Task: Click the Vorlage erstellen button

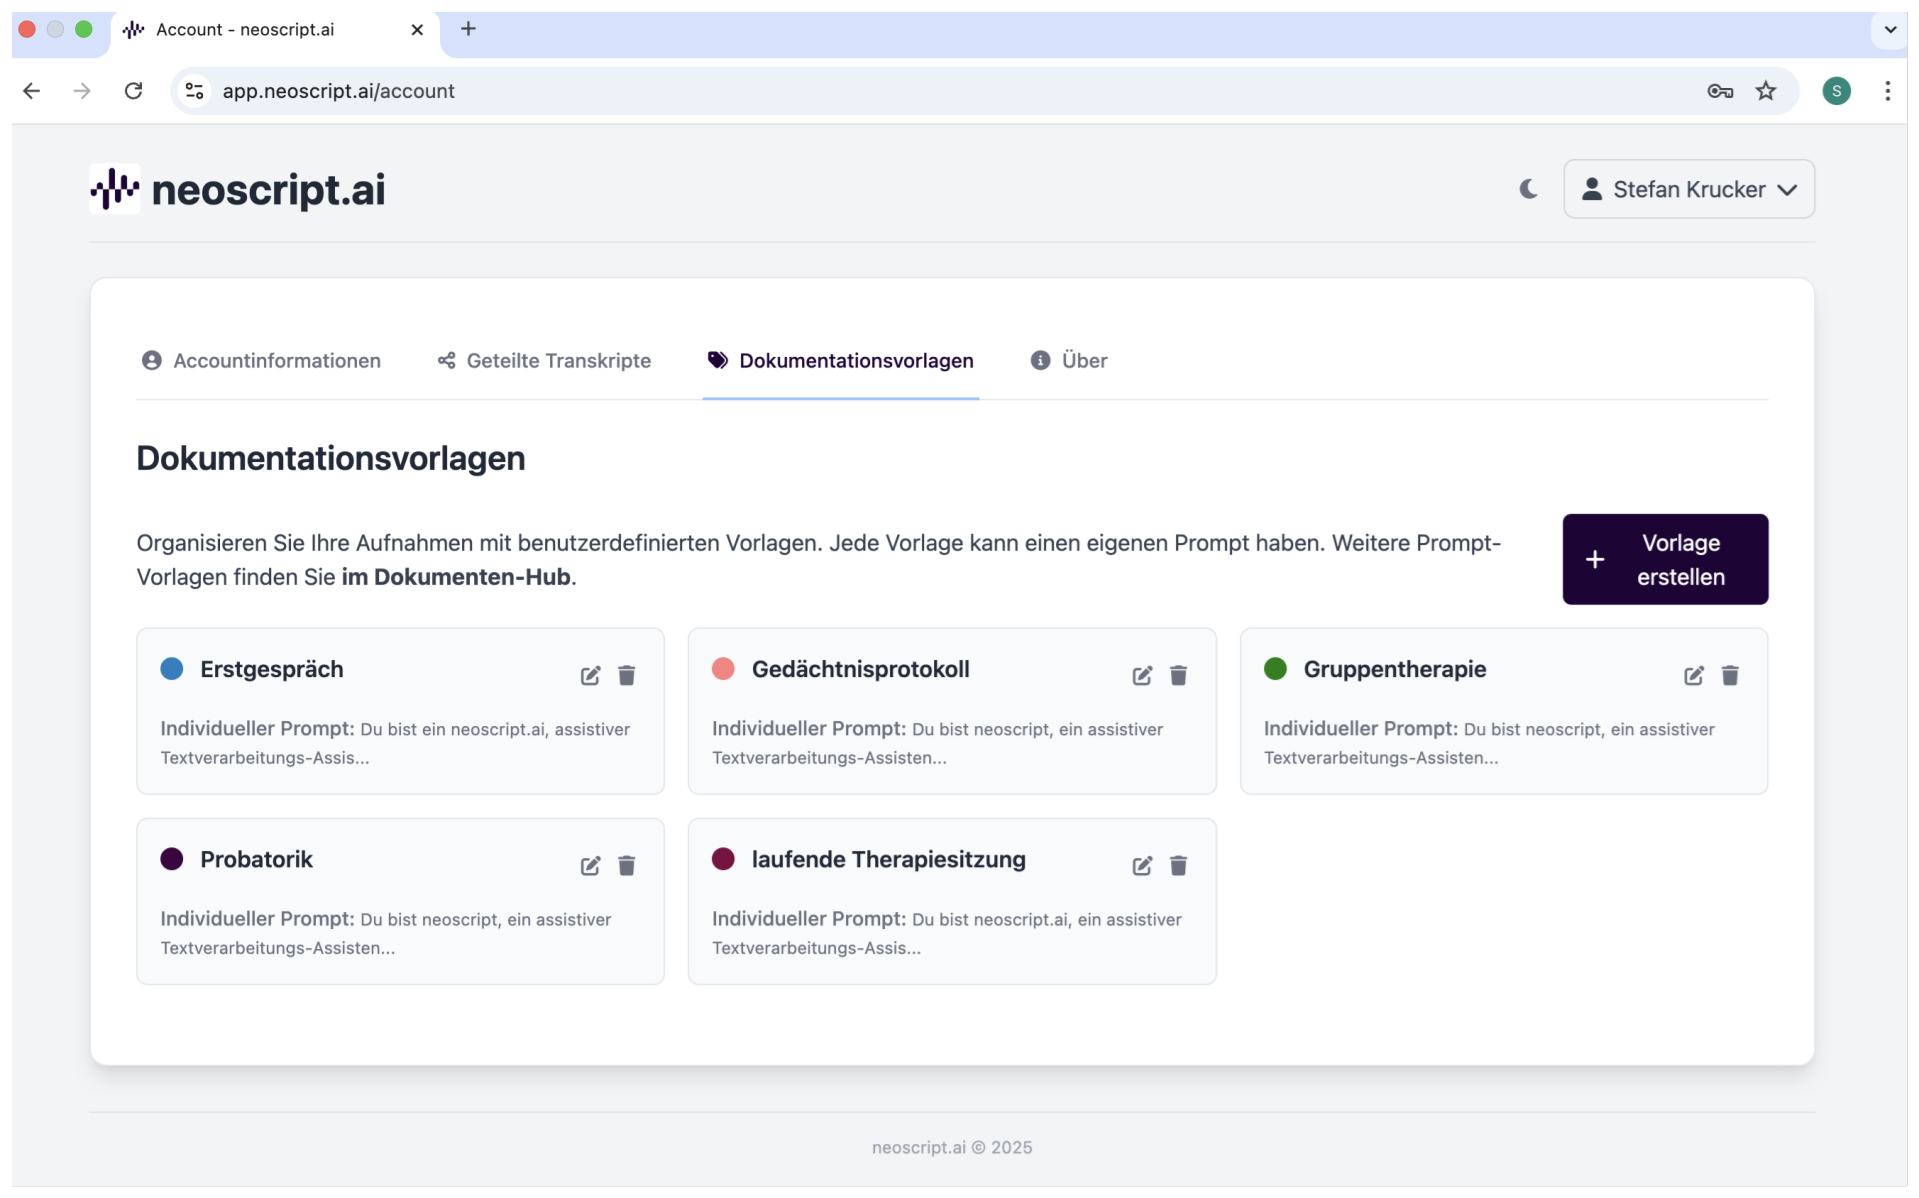Action: [1665, 559]
